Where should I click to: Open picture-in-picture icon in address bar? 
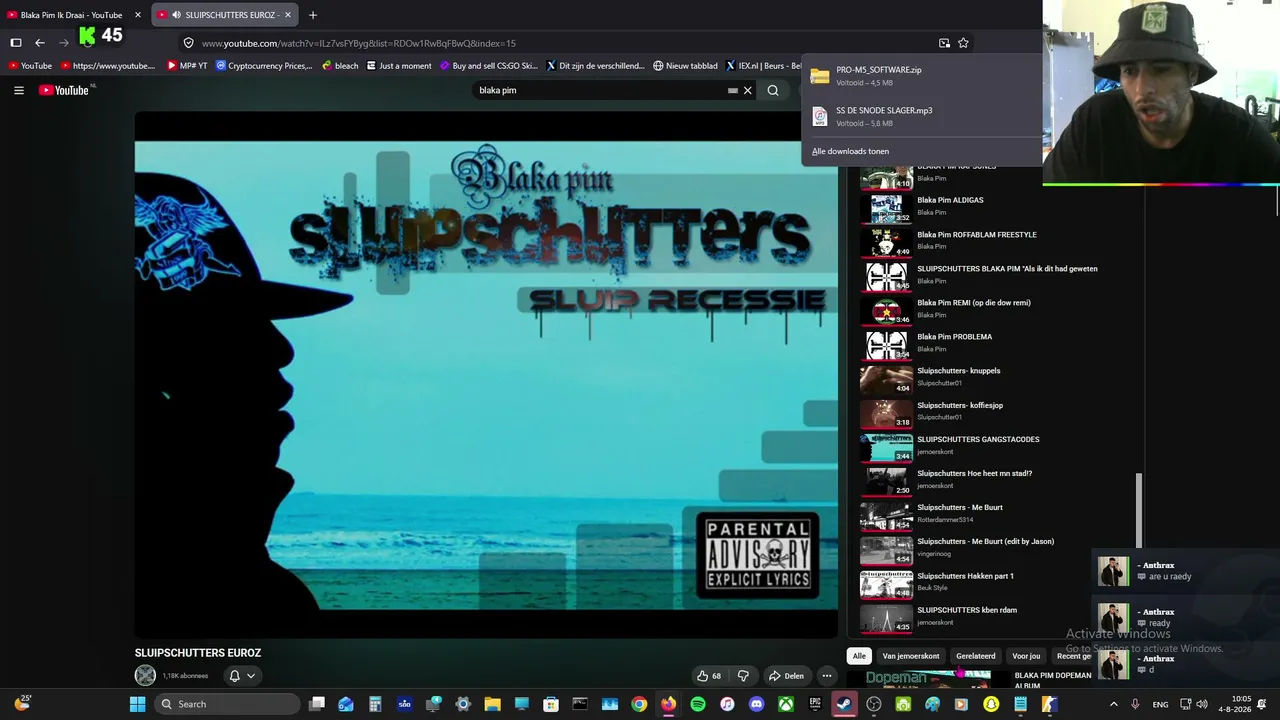point(944,43)
